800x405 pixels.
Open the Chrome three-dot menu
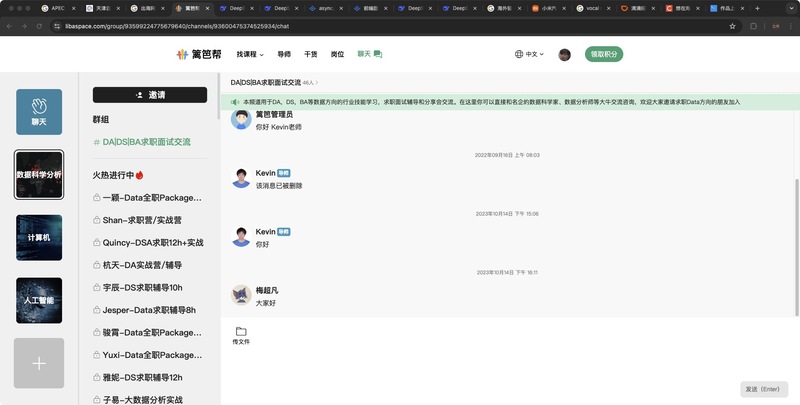tap(791, 26)
